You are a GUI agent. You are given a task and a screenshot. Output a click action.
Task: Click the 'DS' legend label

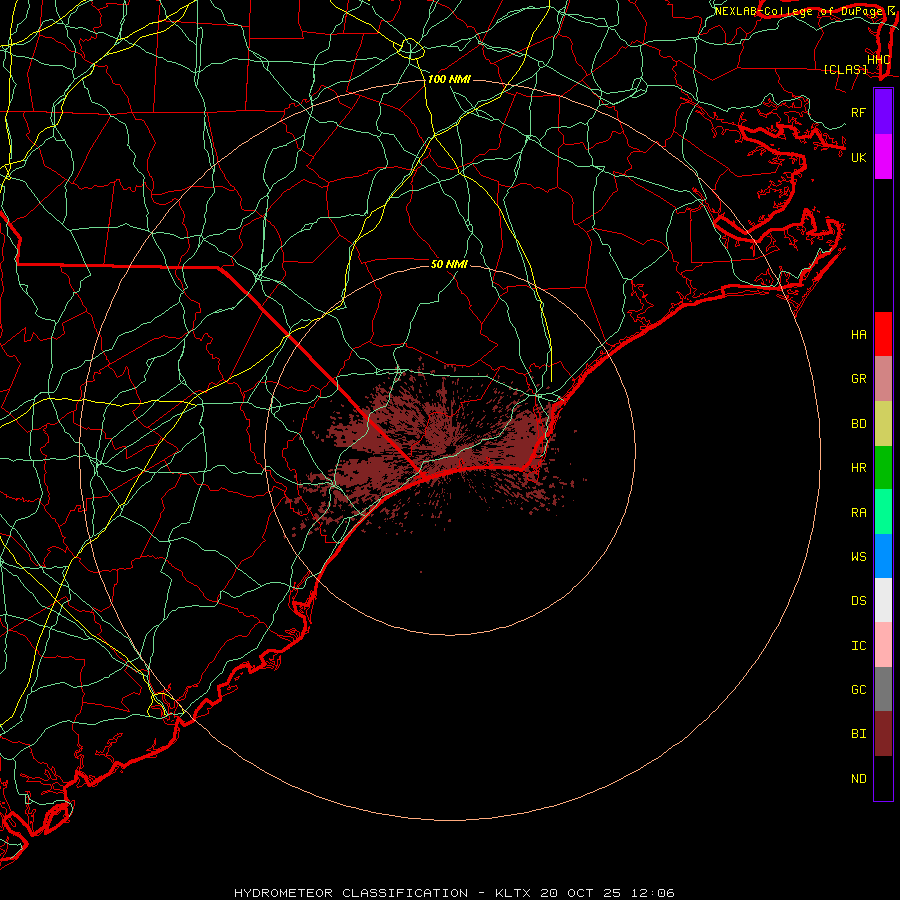click(x=858, y=601)
